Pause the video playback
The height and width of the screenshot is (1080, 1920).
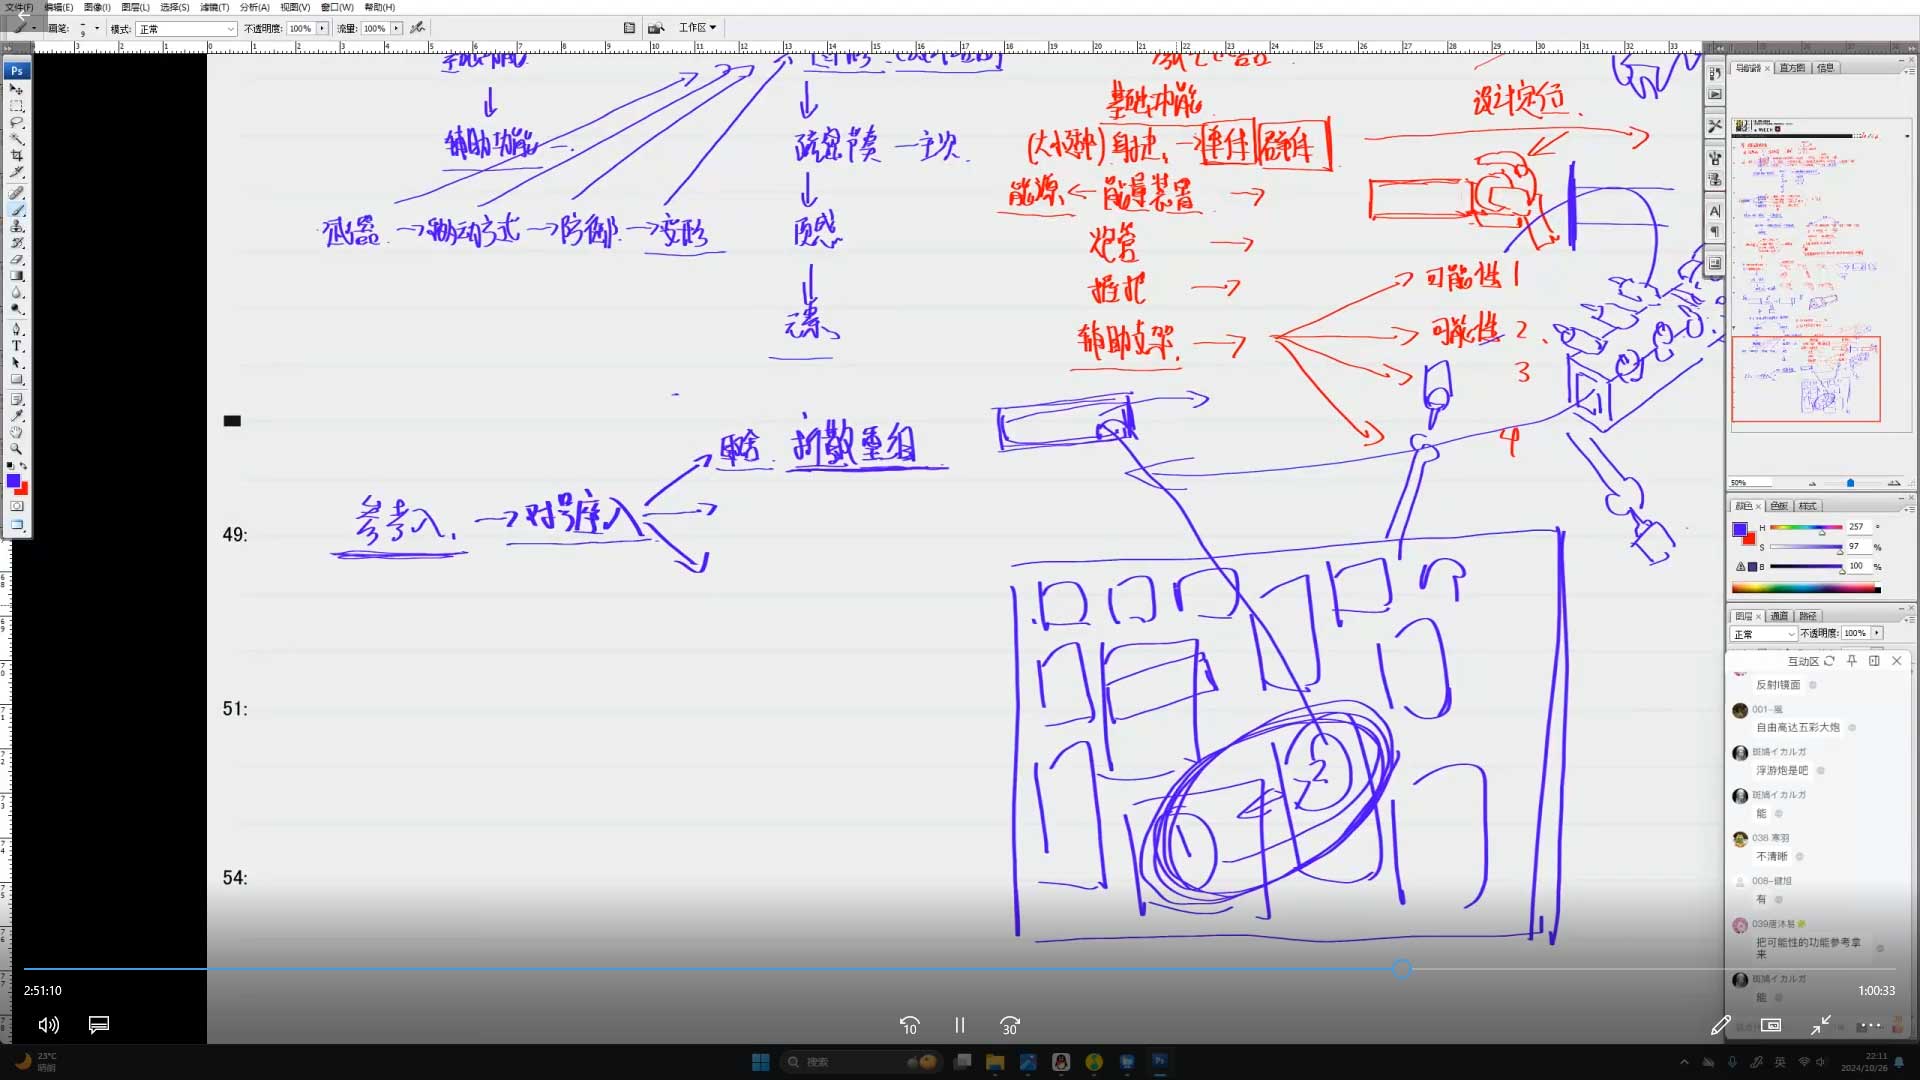pyautogui.click(x=959, y=1025)
